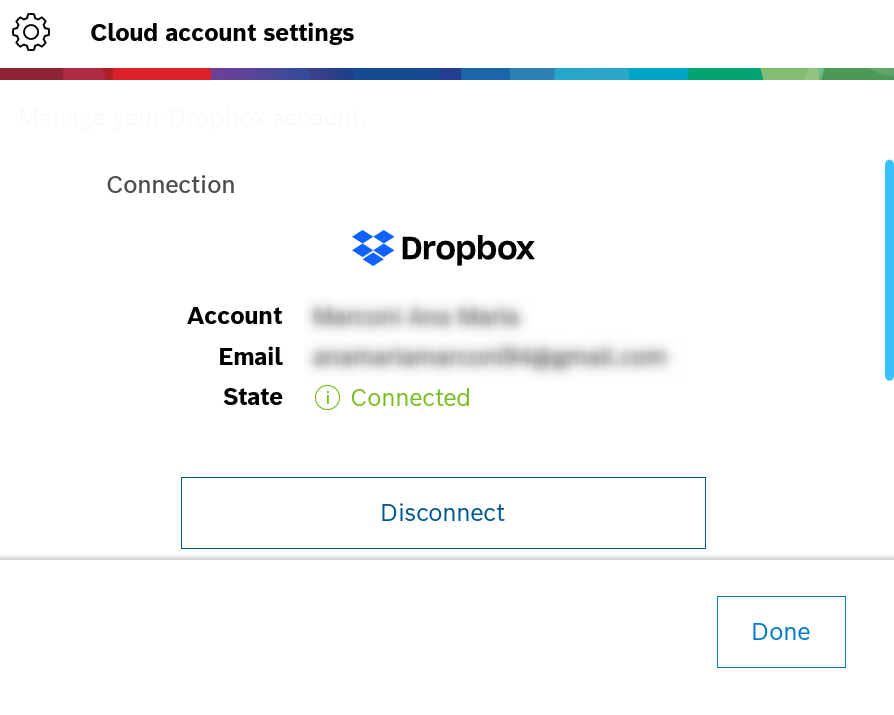Click the State label

click(253, 397)
